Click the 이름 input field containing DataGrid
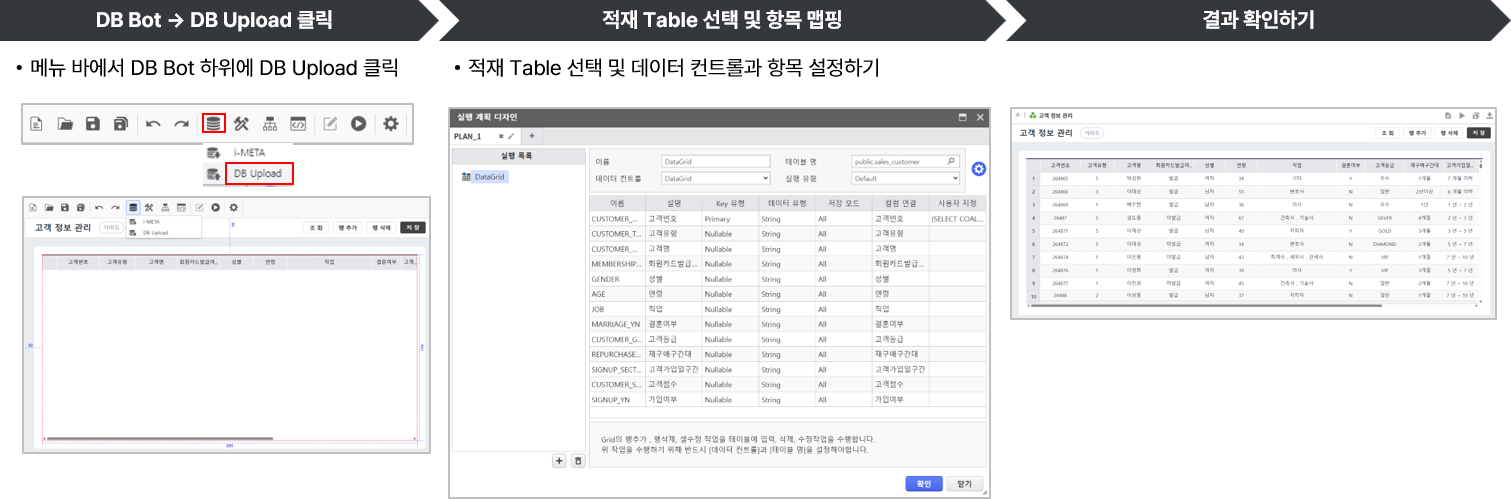 [715, 160]
